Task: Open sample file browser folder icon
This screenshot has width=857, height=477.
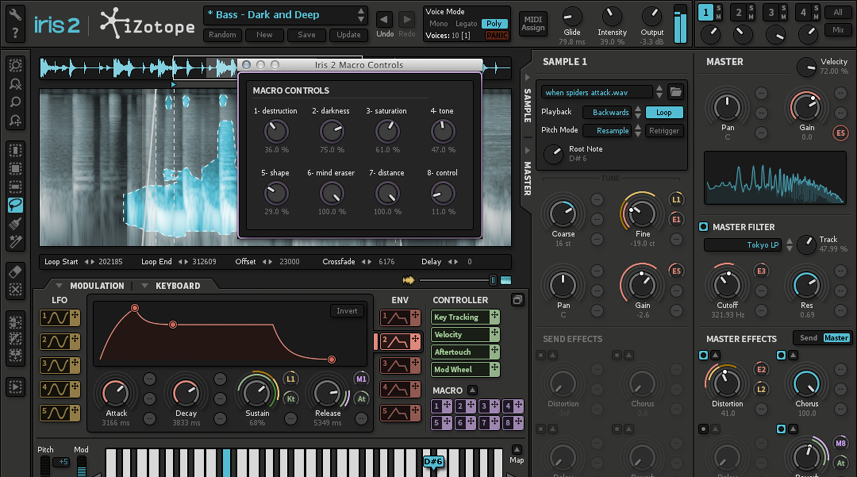Action: pyautogui.click(x=676, y=92)
